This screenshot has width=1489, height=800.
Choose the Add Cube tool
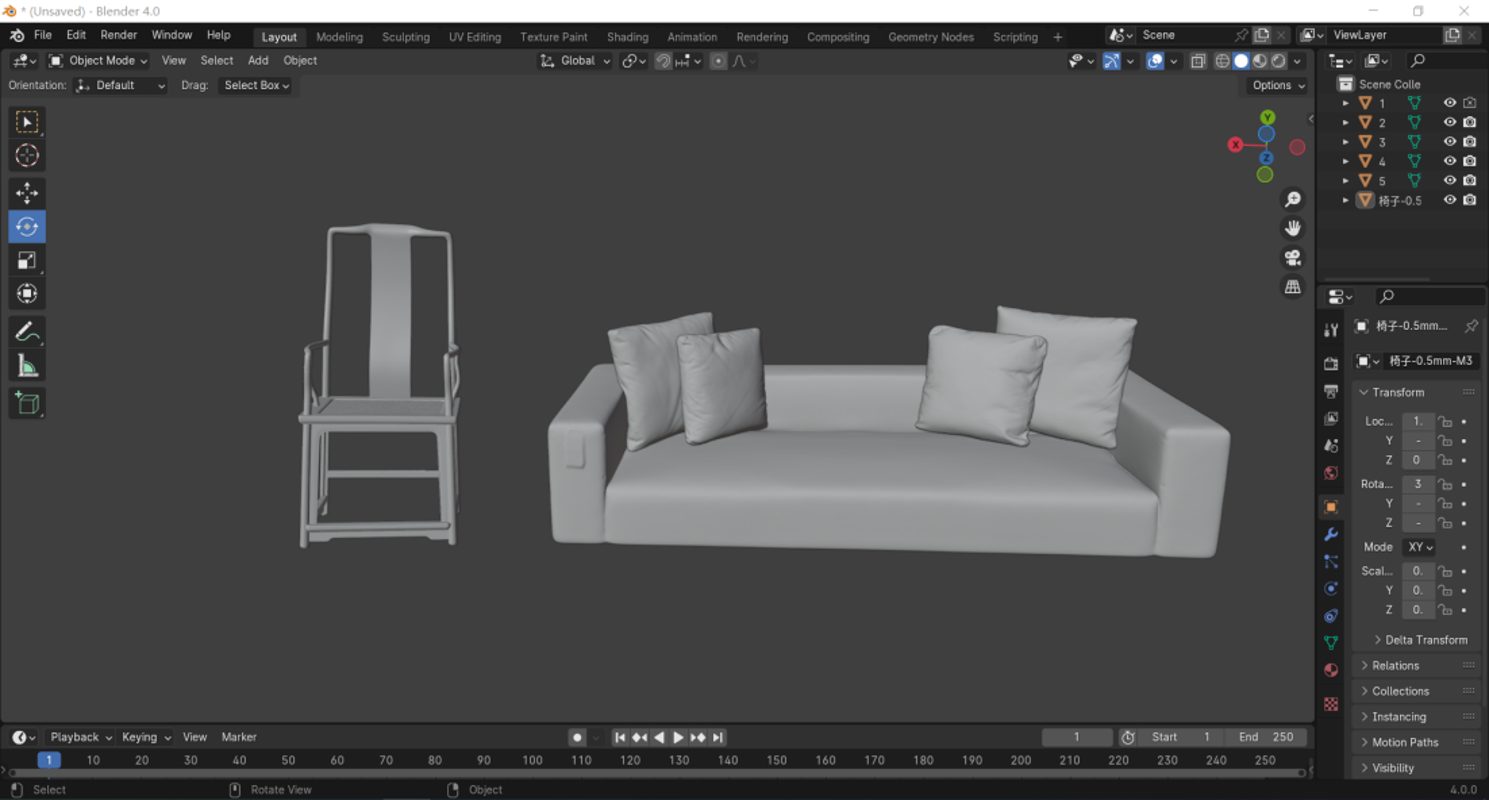[x=27, y=403]
